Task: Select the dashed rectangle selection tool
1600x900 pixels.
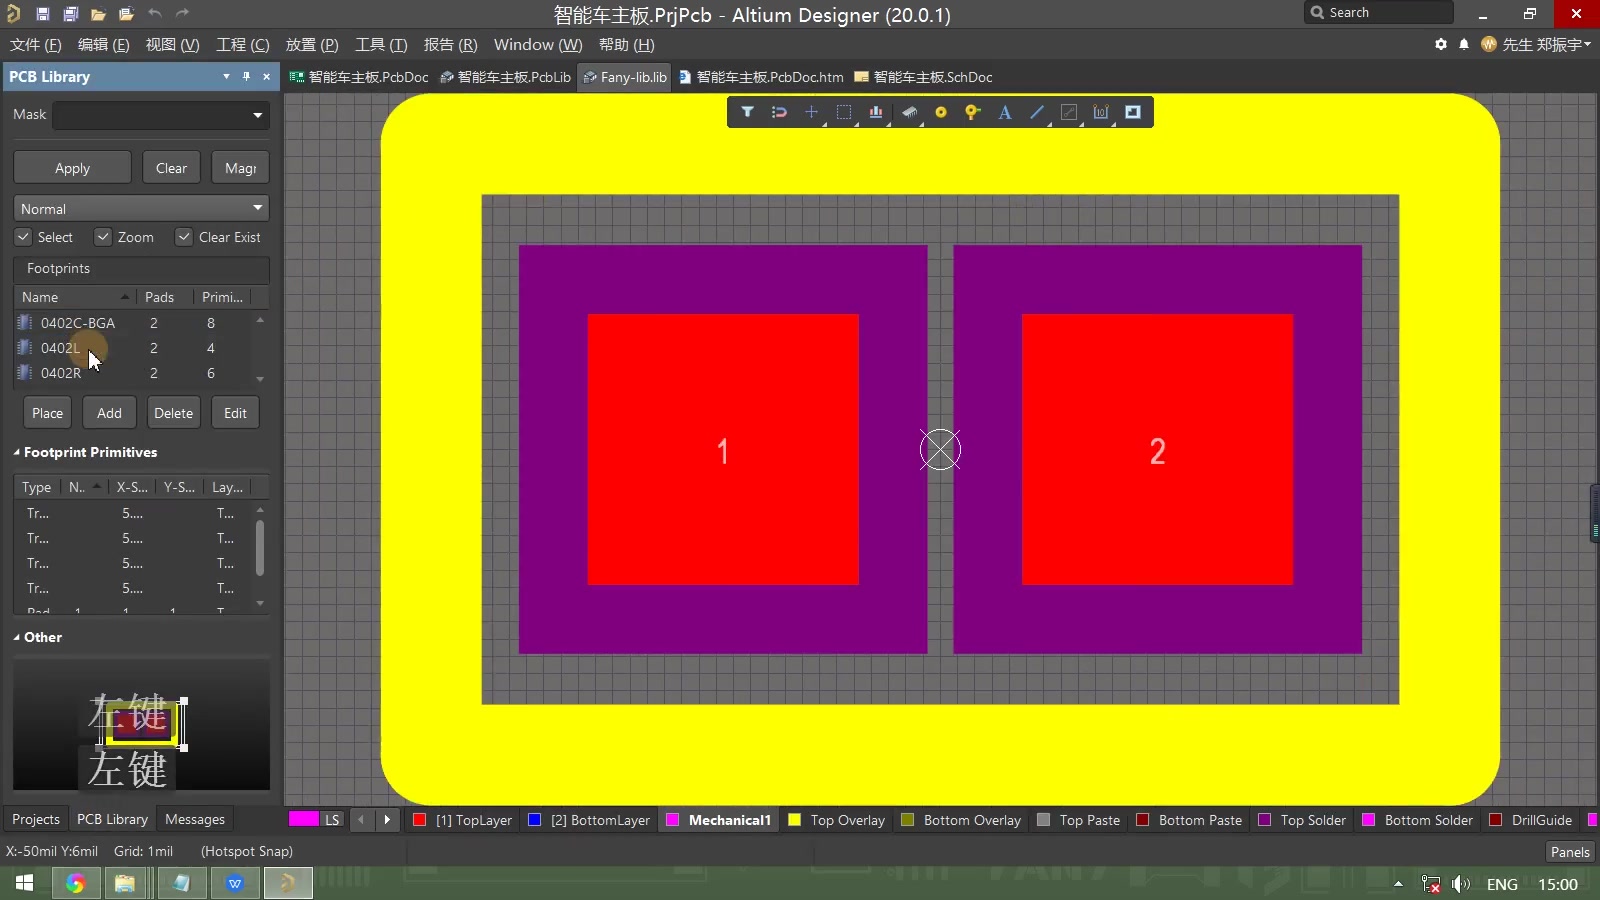Action: point(844,112)
